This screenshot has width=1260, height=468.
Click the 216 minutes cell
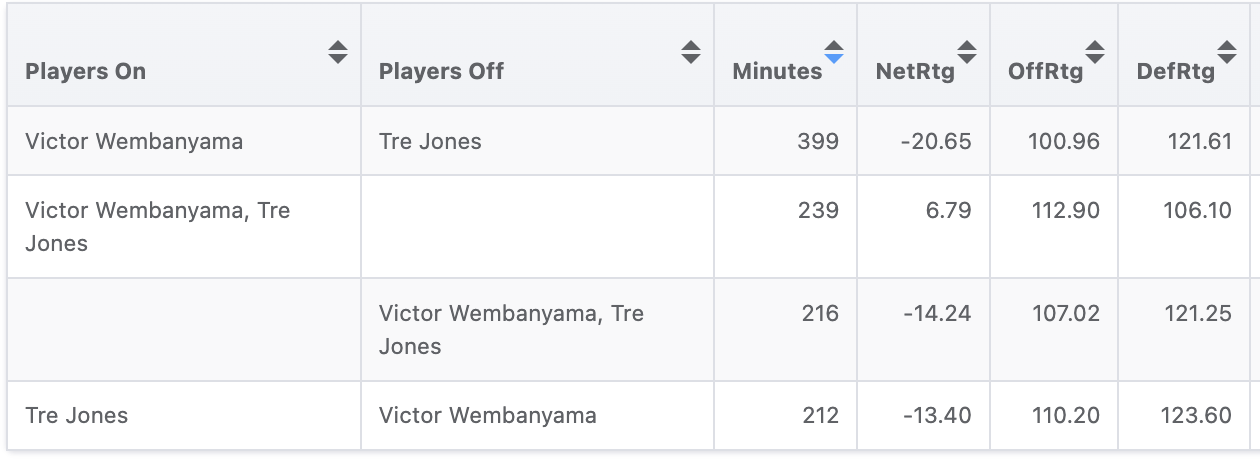click(x=820, y=314)
